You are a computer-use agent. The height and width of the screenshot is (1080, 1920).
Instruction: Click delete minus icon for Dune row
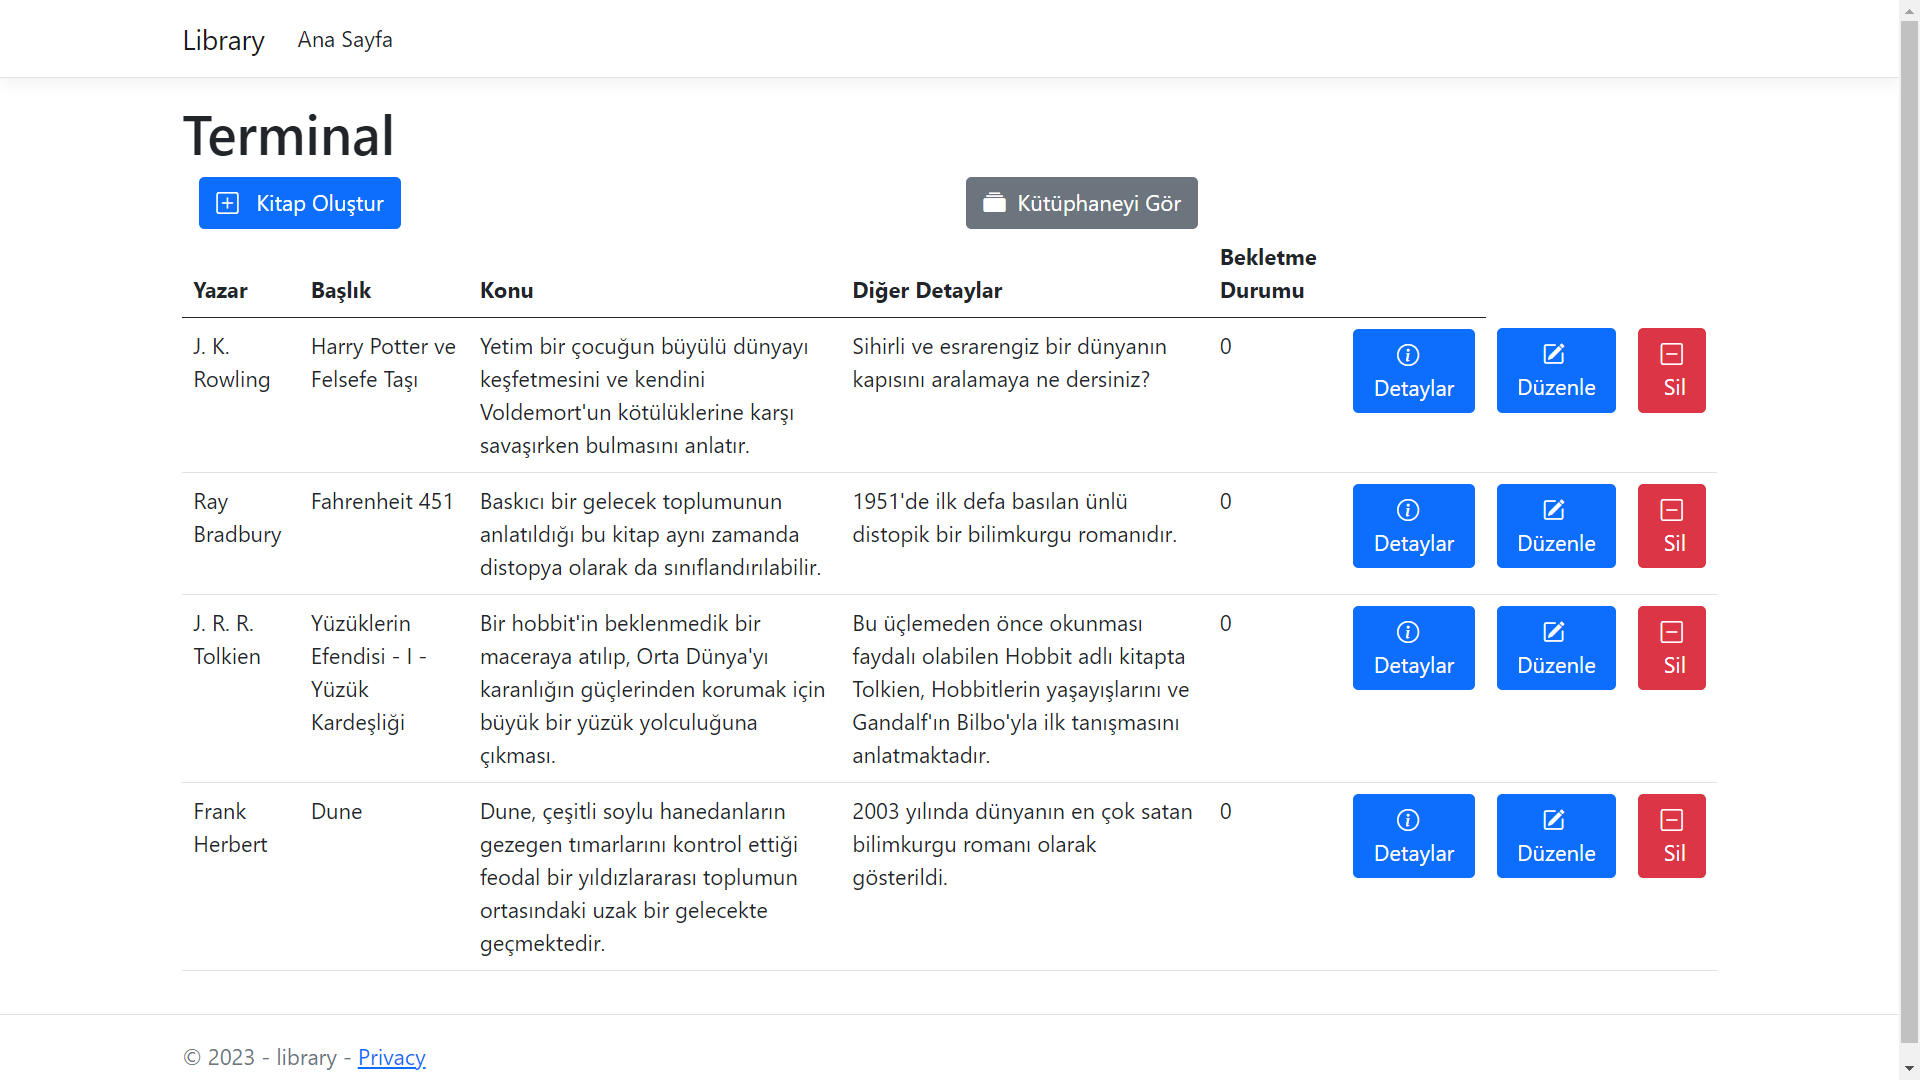[1671, 820]
